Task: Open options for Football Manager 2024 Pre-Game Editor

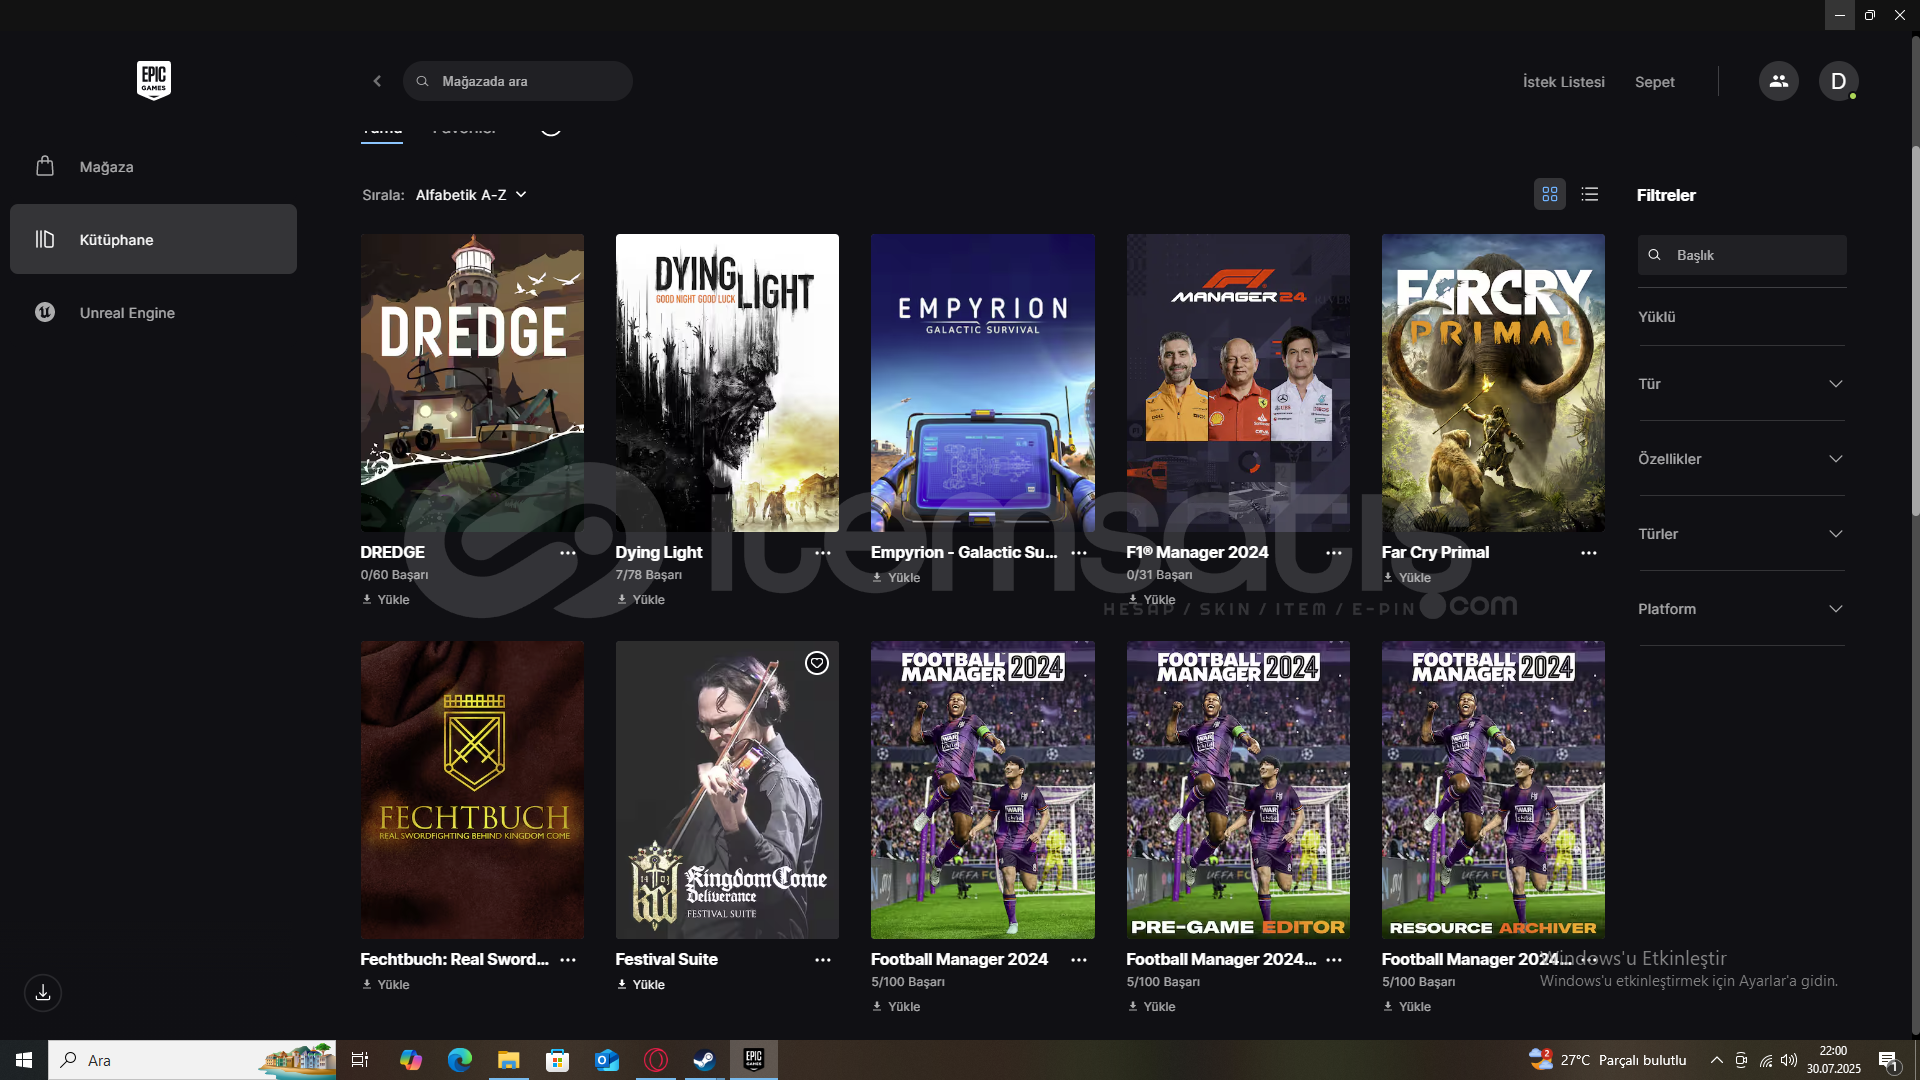Action: (1334, 960)
